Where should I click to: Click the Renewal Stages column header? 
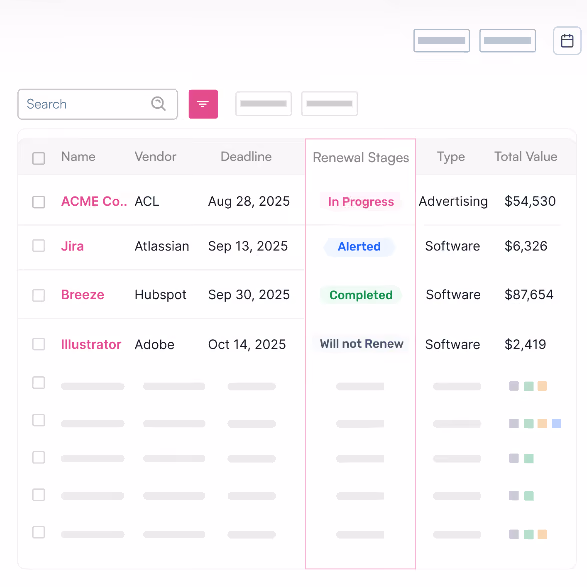click(361, 158)
